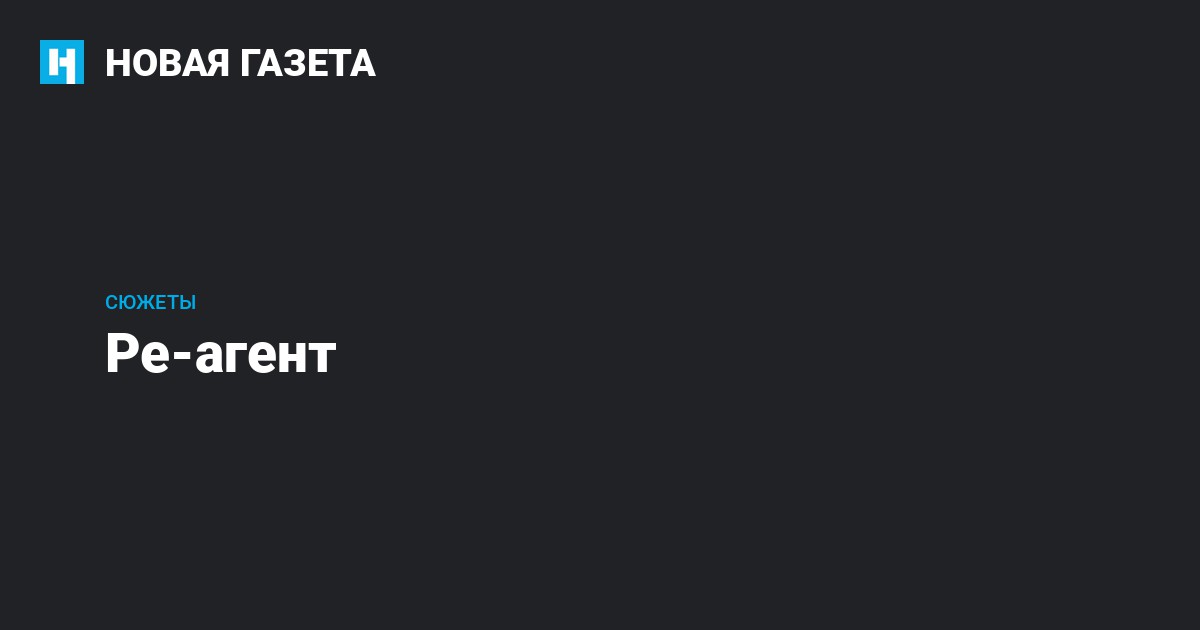Click the large white Ре-агент text
The image size is (1200, 630).
point(220,354)
